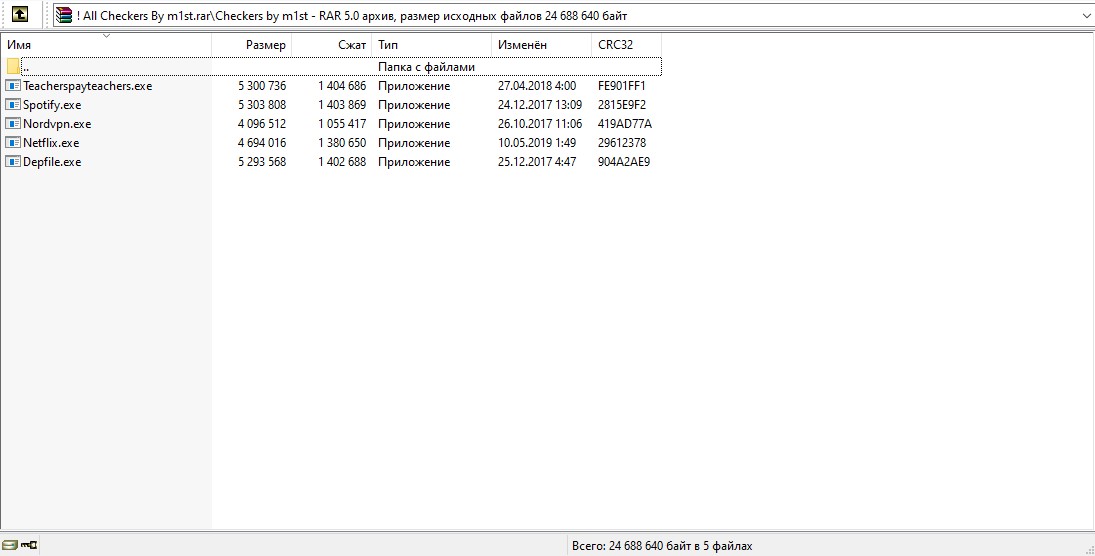Click the drive icon in status bar
This screenshot has height=556, width=1095.
point(10,545)
